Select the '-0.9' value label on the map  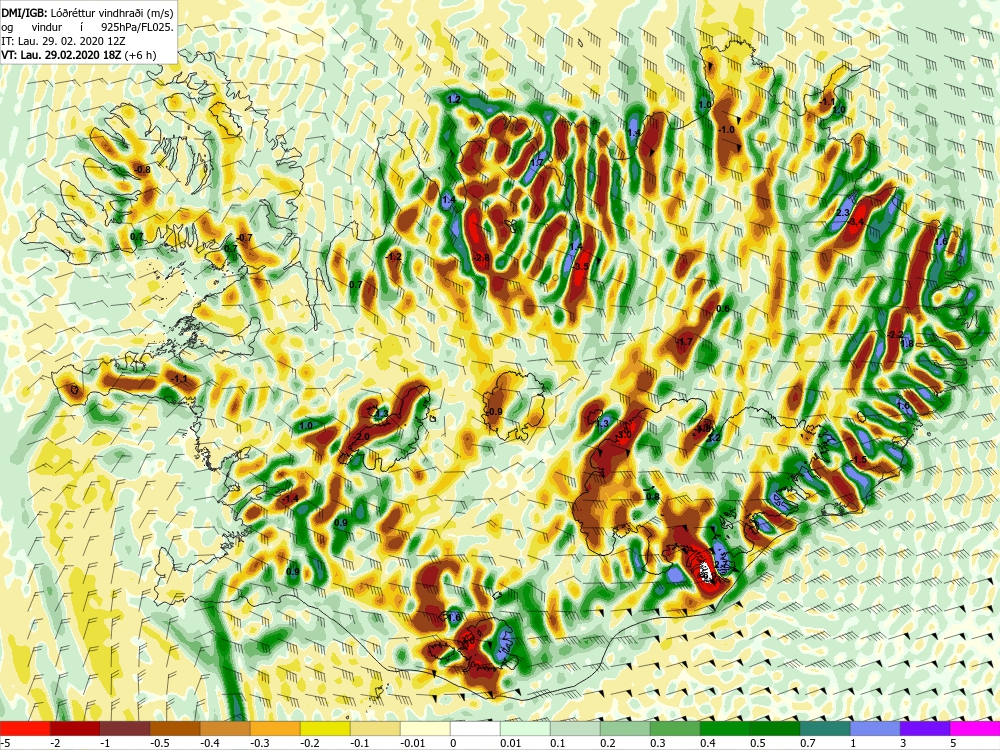[x=494, y=411]
